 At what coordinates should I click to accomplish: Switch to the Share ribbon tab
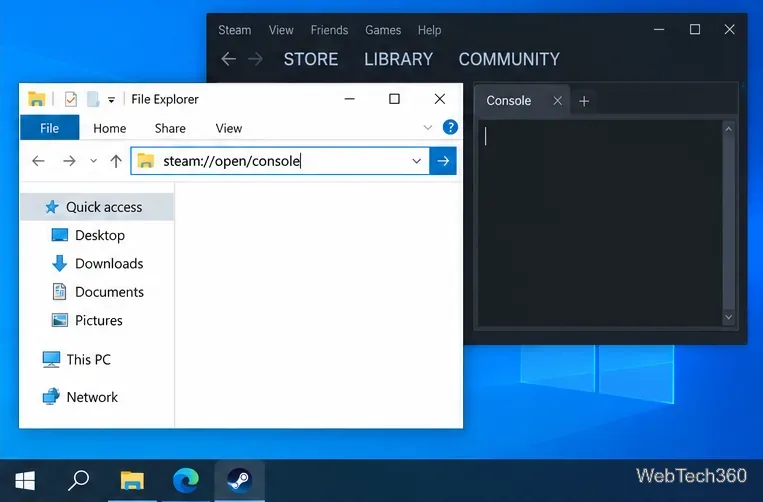tap(170, 128)
